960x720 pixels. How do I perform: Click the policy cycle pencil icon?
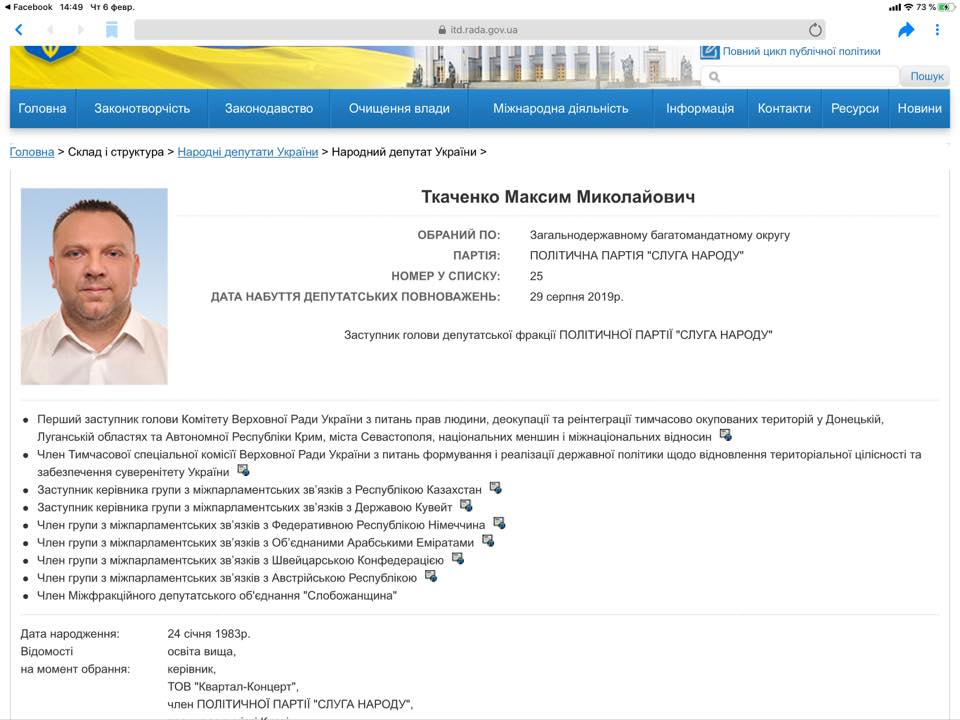(710, 51)
